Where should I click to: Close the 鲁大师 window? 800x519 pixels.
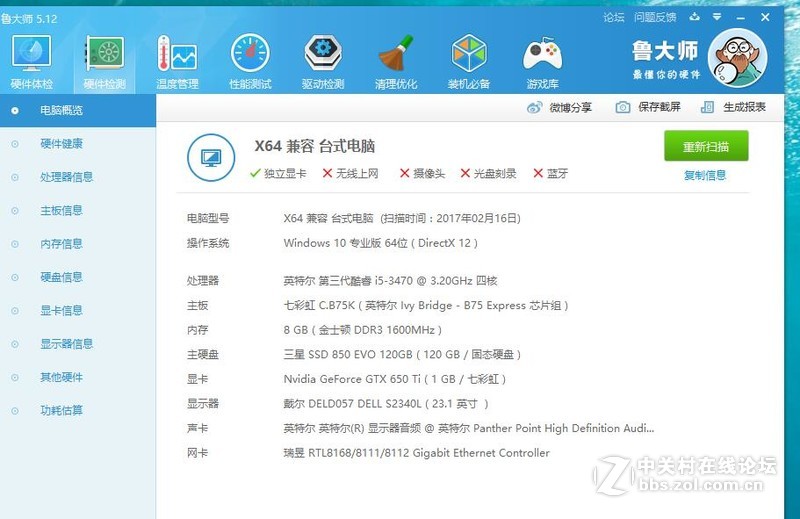click(x=765, y=17)
